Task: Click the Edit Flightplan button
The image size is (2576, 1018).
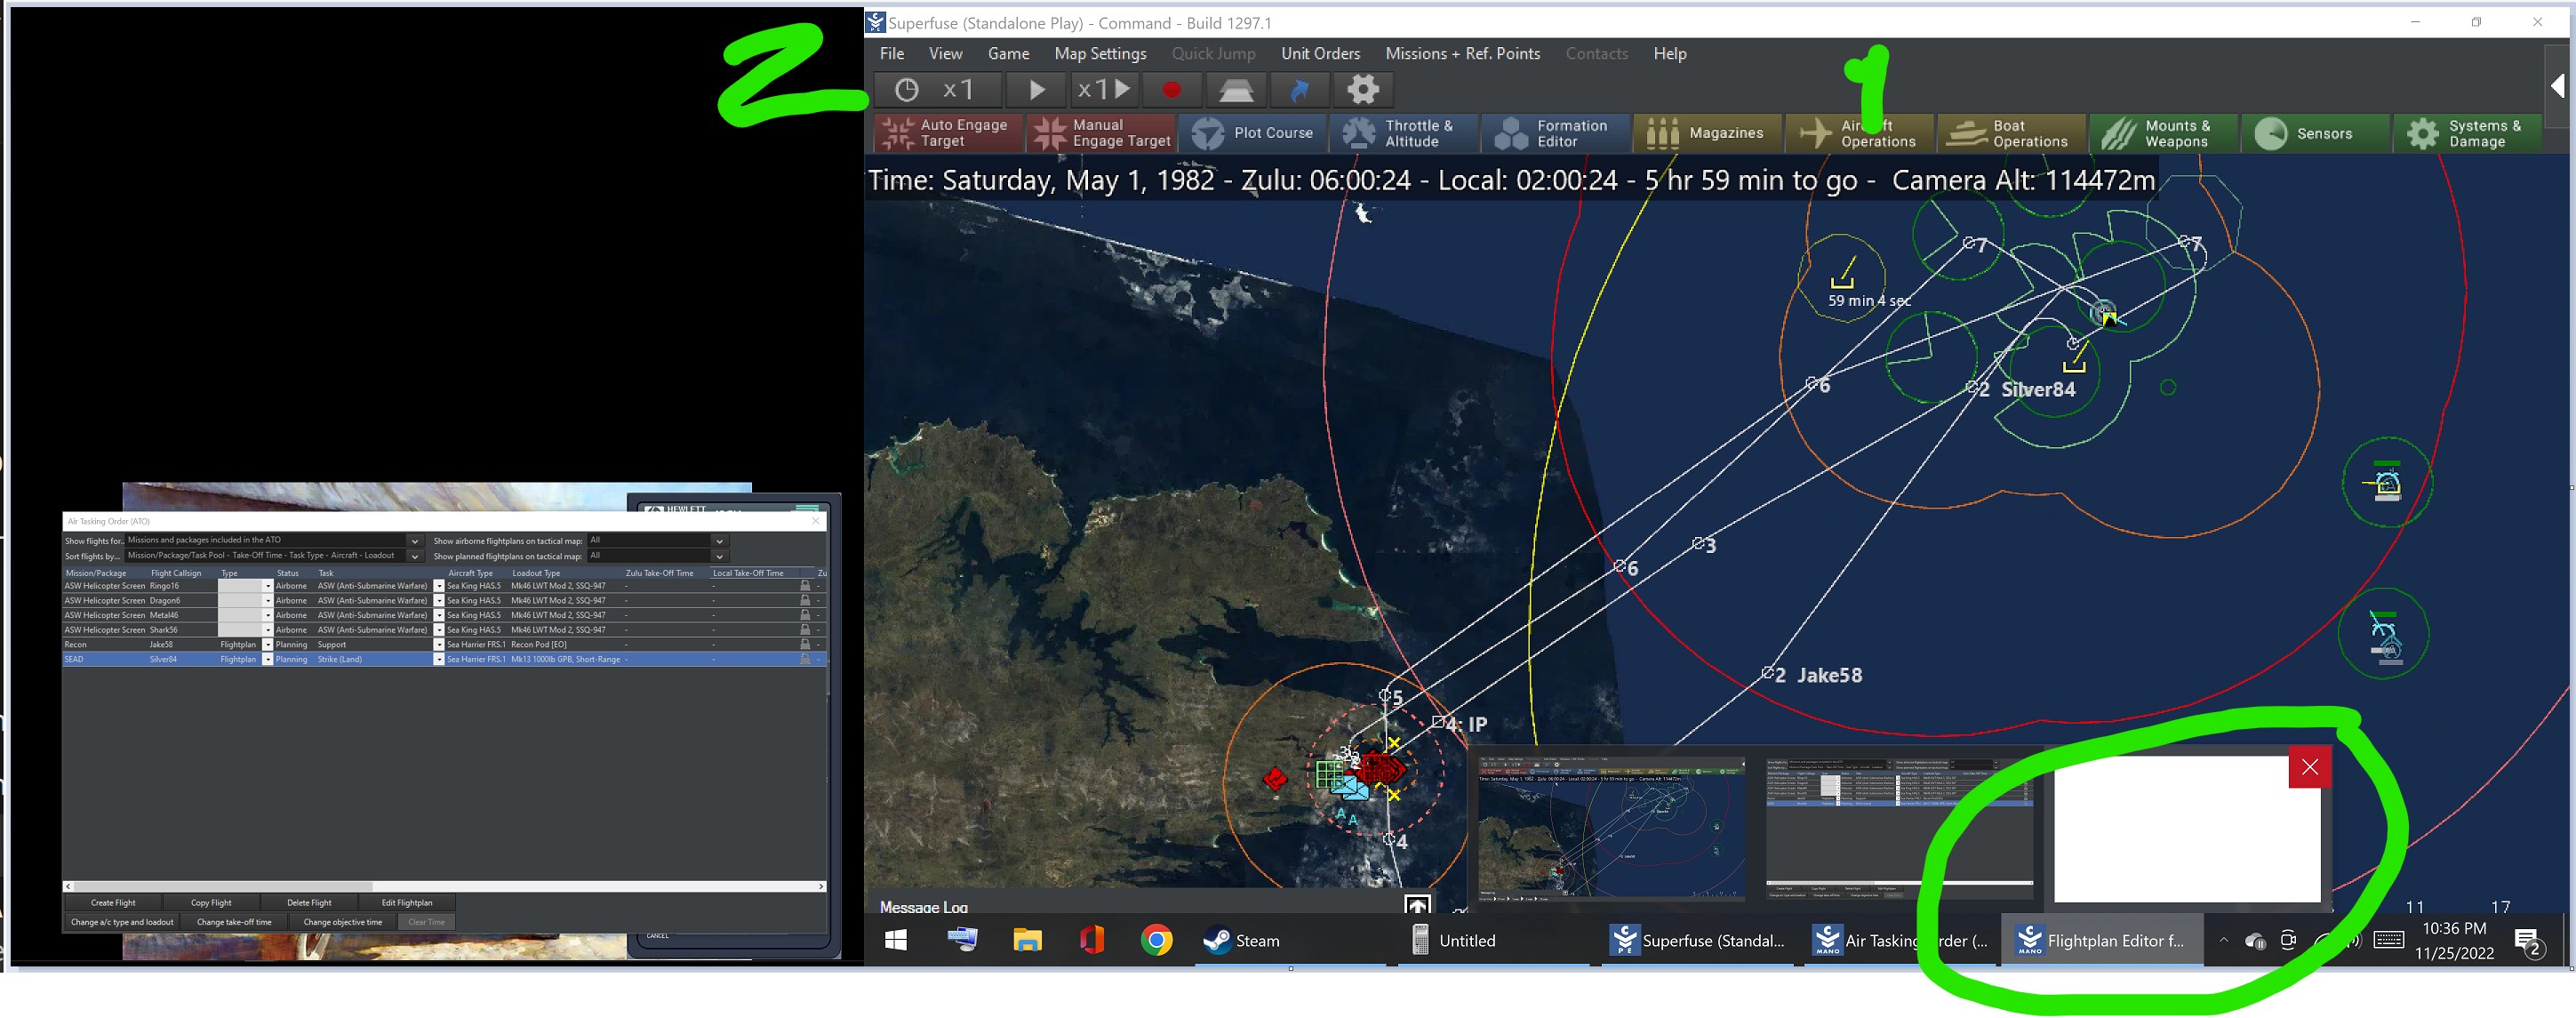Action: (407, 903)
